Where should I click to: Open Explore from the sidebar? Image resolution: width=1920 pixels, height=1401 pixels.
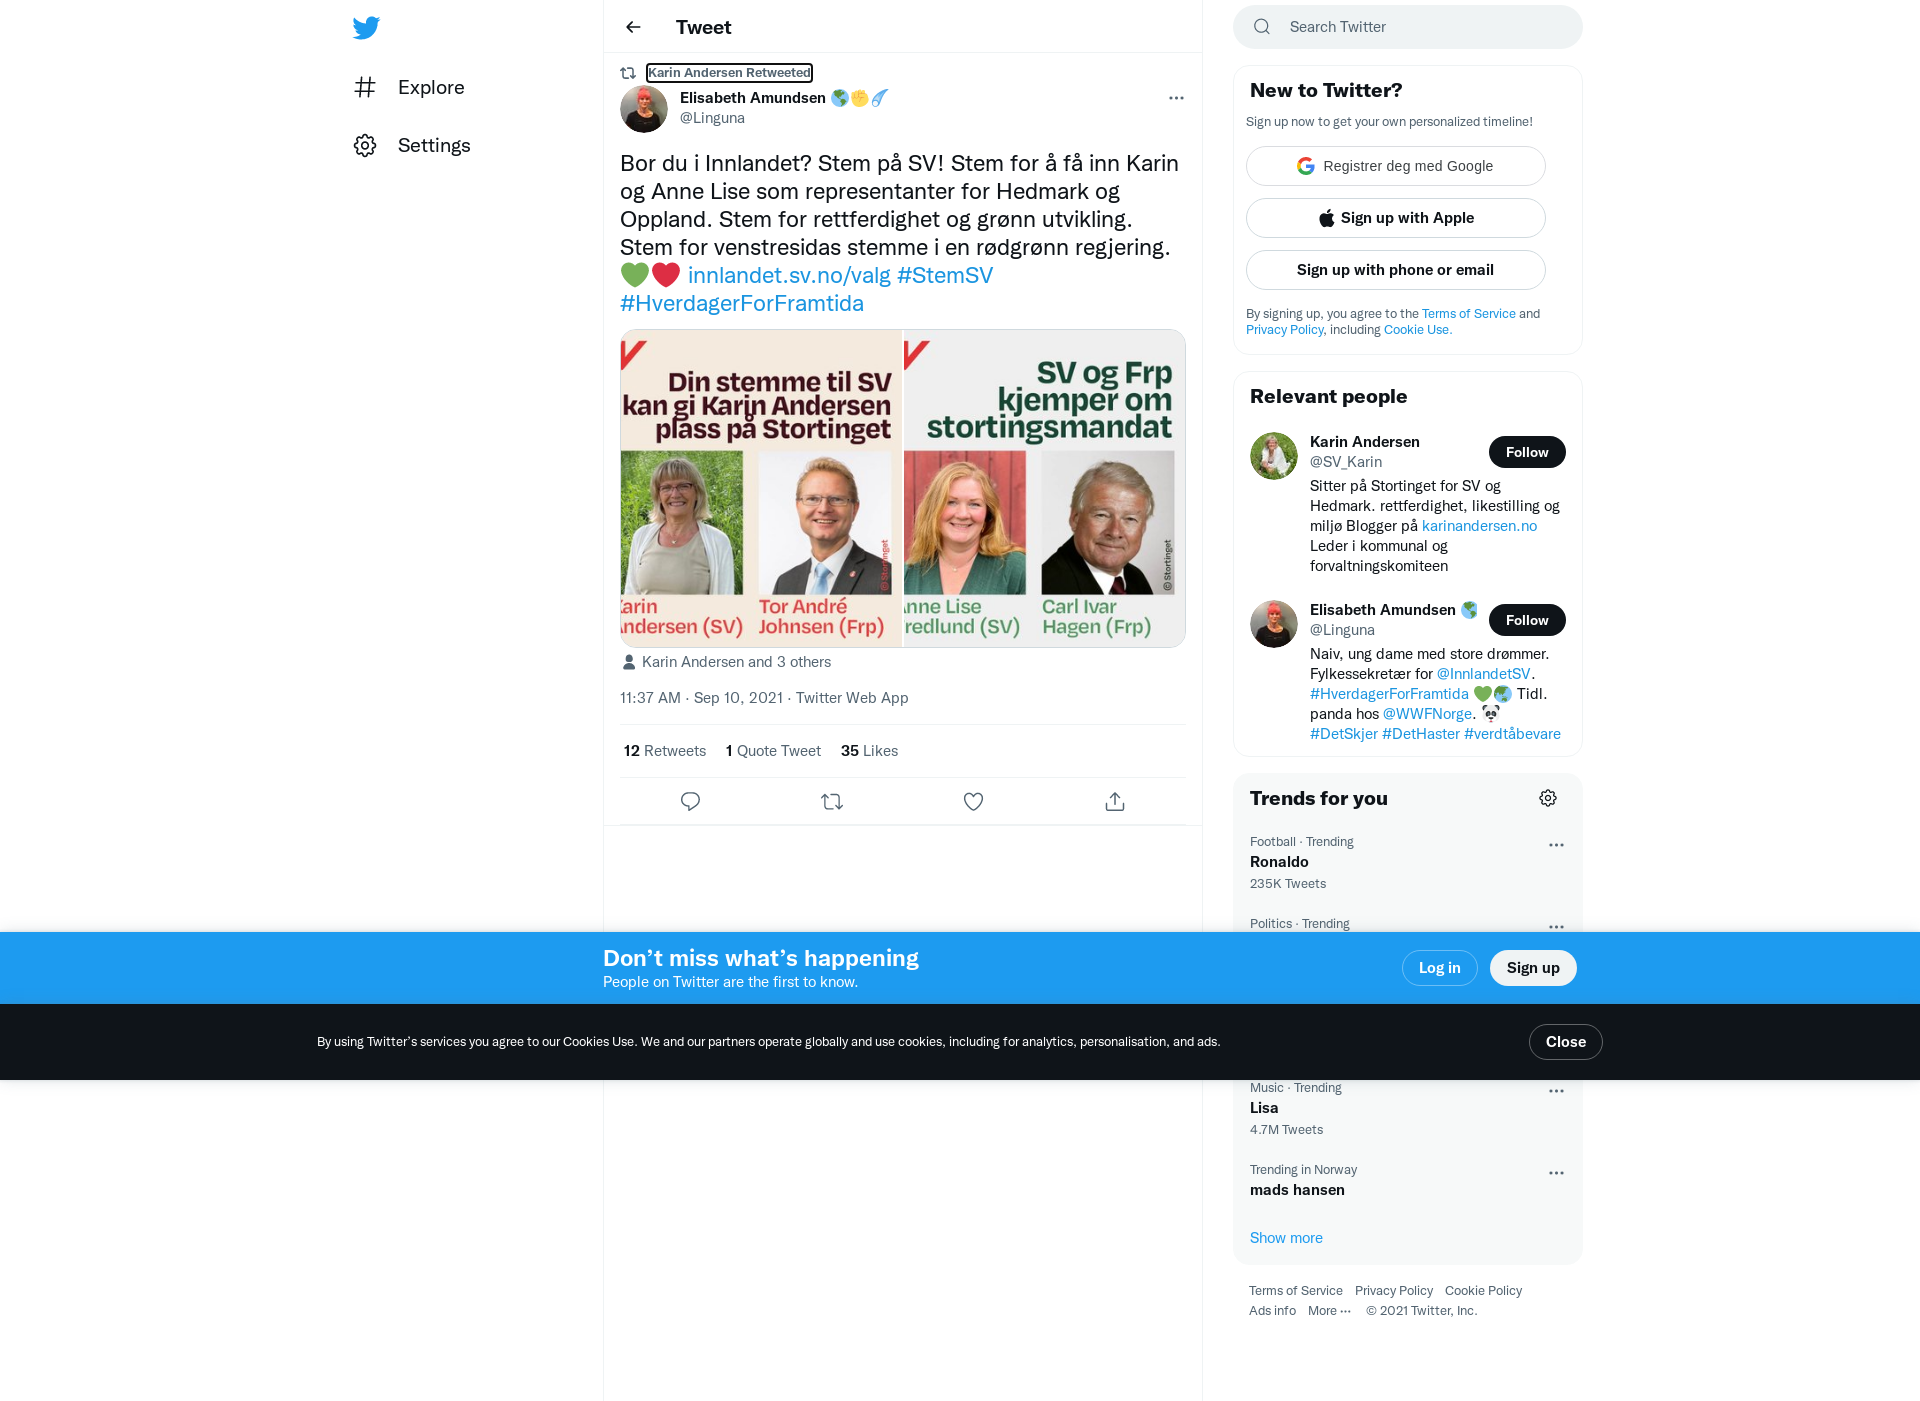(410, 87)
